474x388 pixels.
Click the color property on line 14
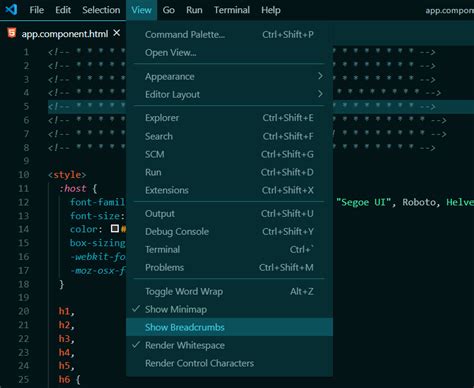83,229
